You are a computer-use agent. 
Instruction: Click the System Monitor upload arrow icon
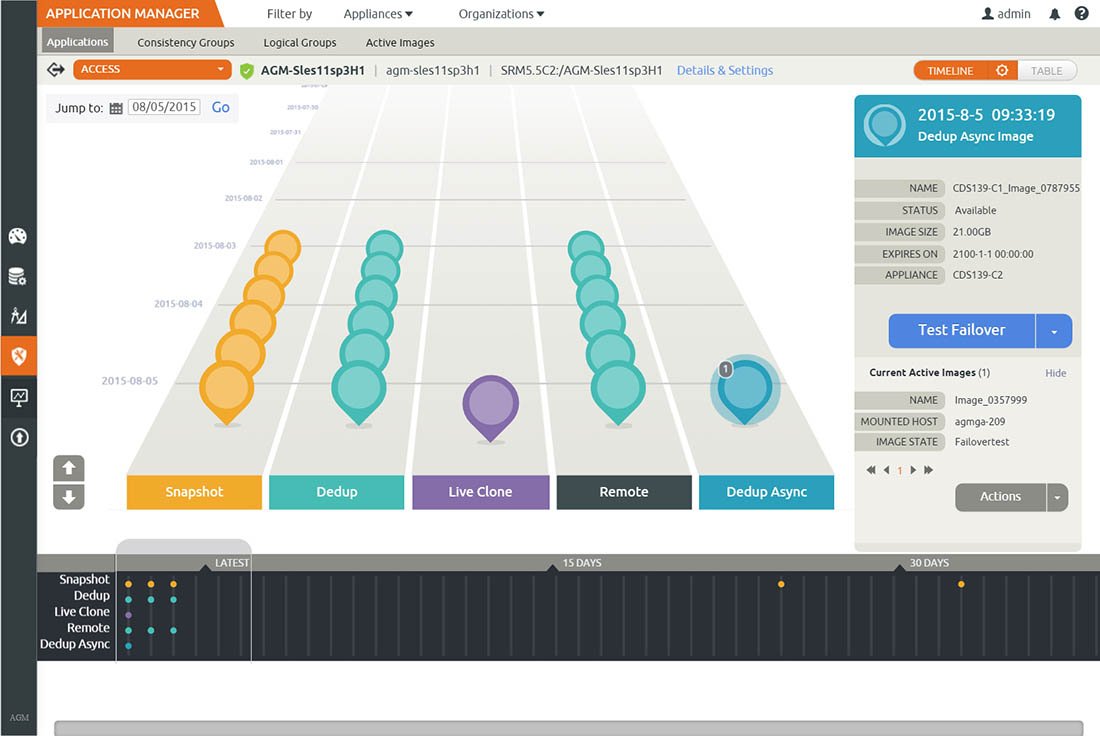click(20, 437)
